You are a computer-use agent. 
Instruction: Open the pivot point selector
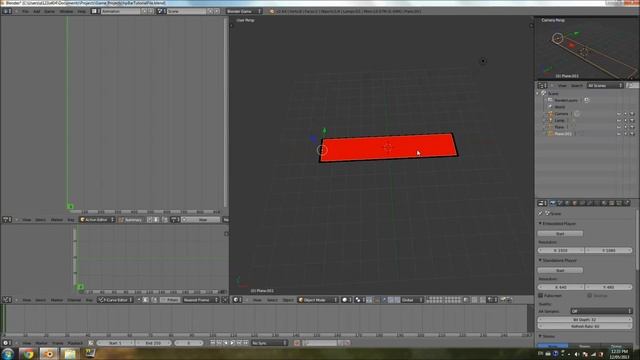tap(360, 300)
